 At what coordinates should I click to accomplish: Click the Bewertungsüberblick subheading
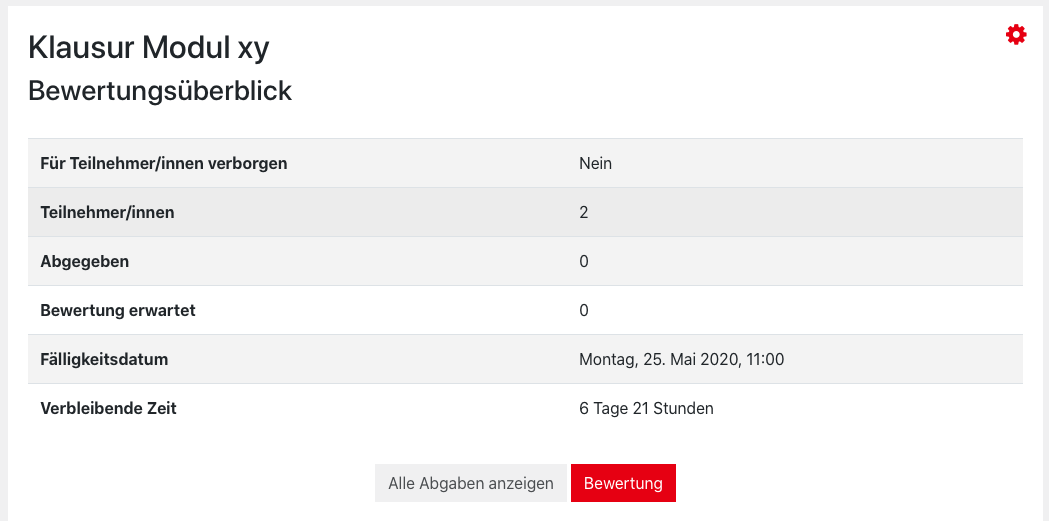pyautogui.click(x=160, y=91)
